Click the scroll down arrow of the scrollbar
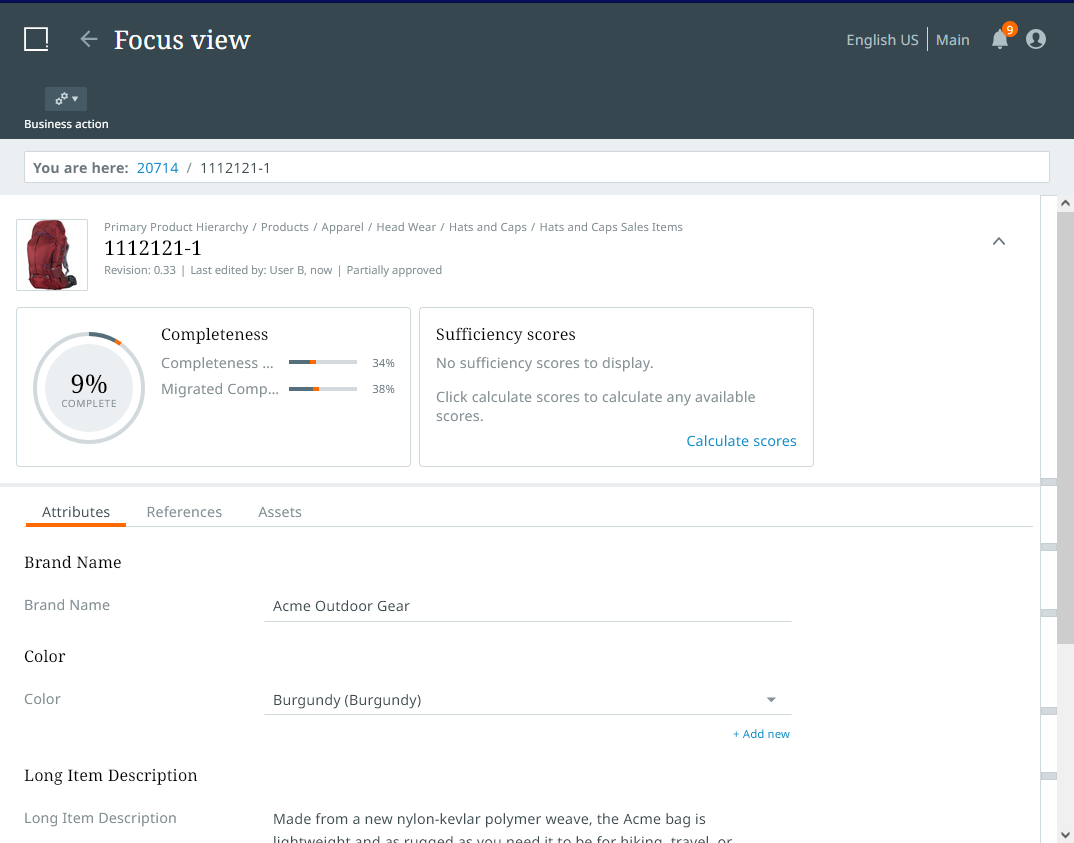This screenshot has width=1074, height=843. pos(1064,833)
